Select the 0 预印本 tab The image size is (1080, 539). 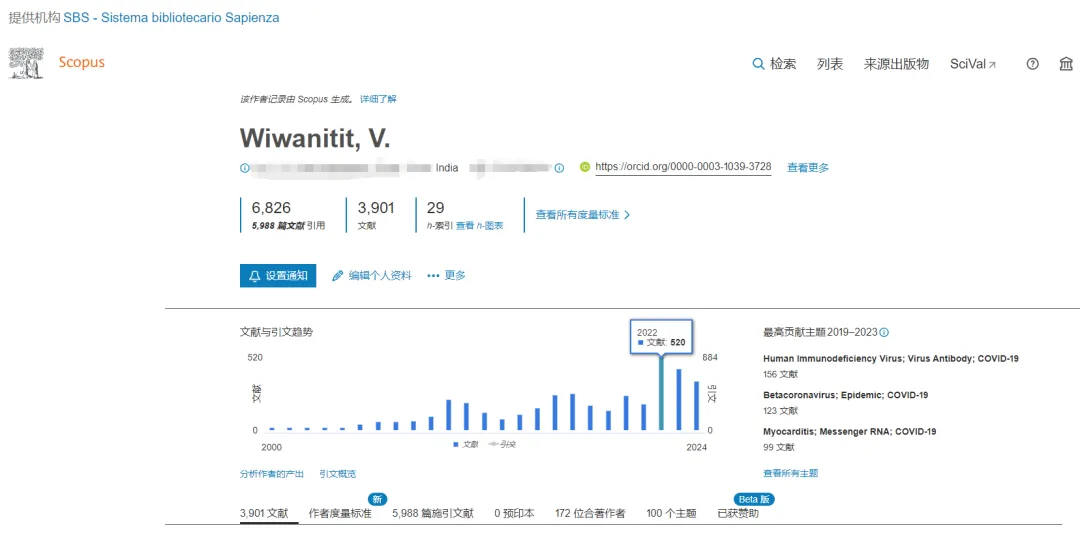(x=515, y=514)
